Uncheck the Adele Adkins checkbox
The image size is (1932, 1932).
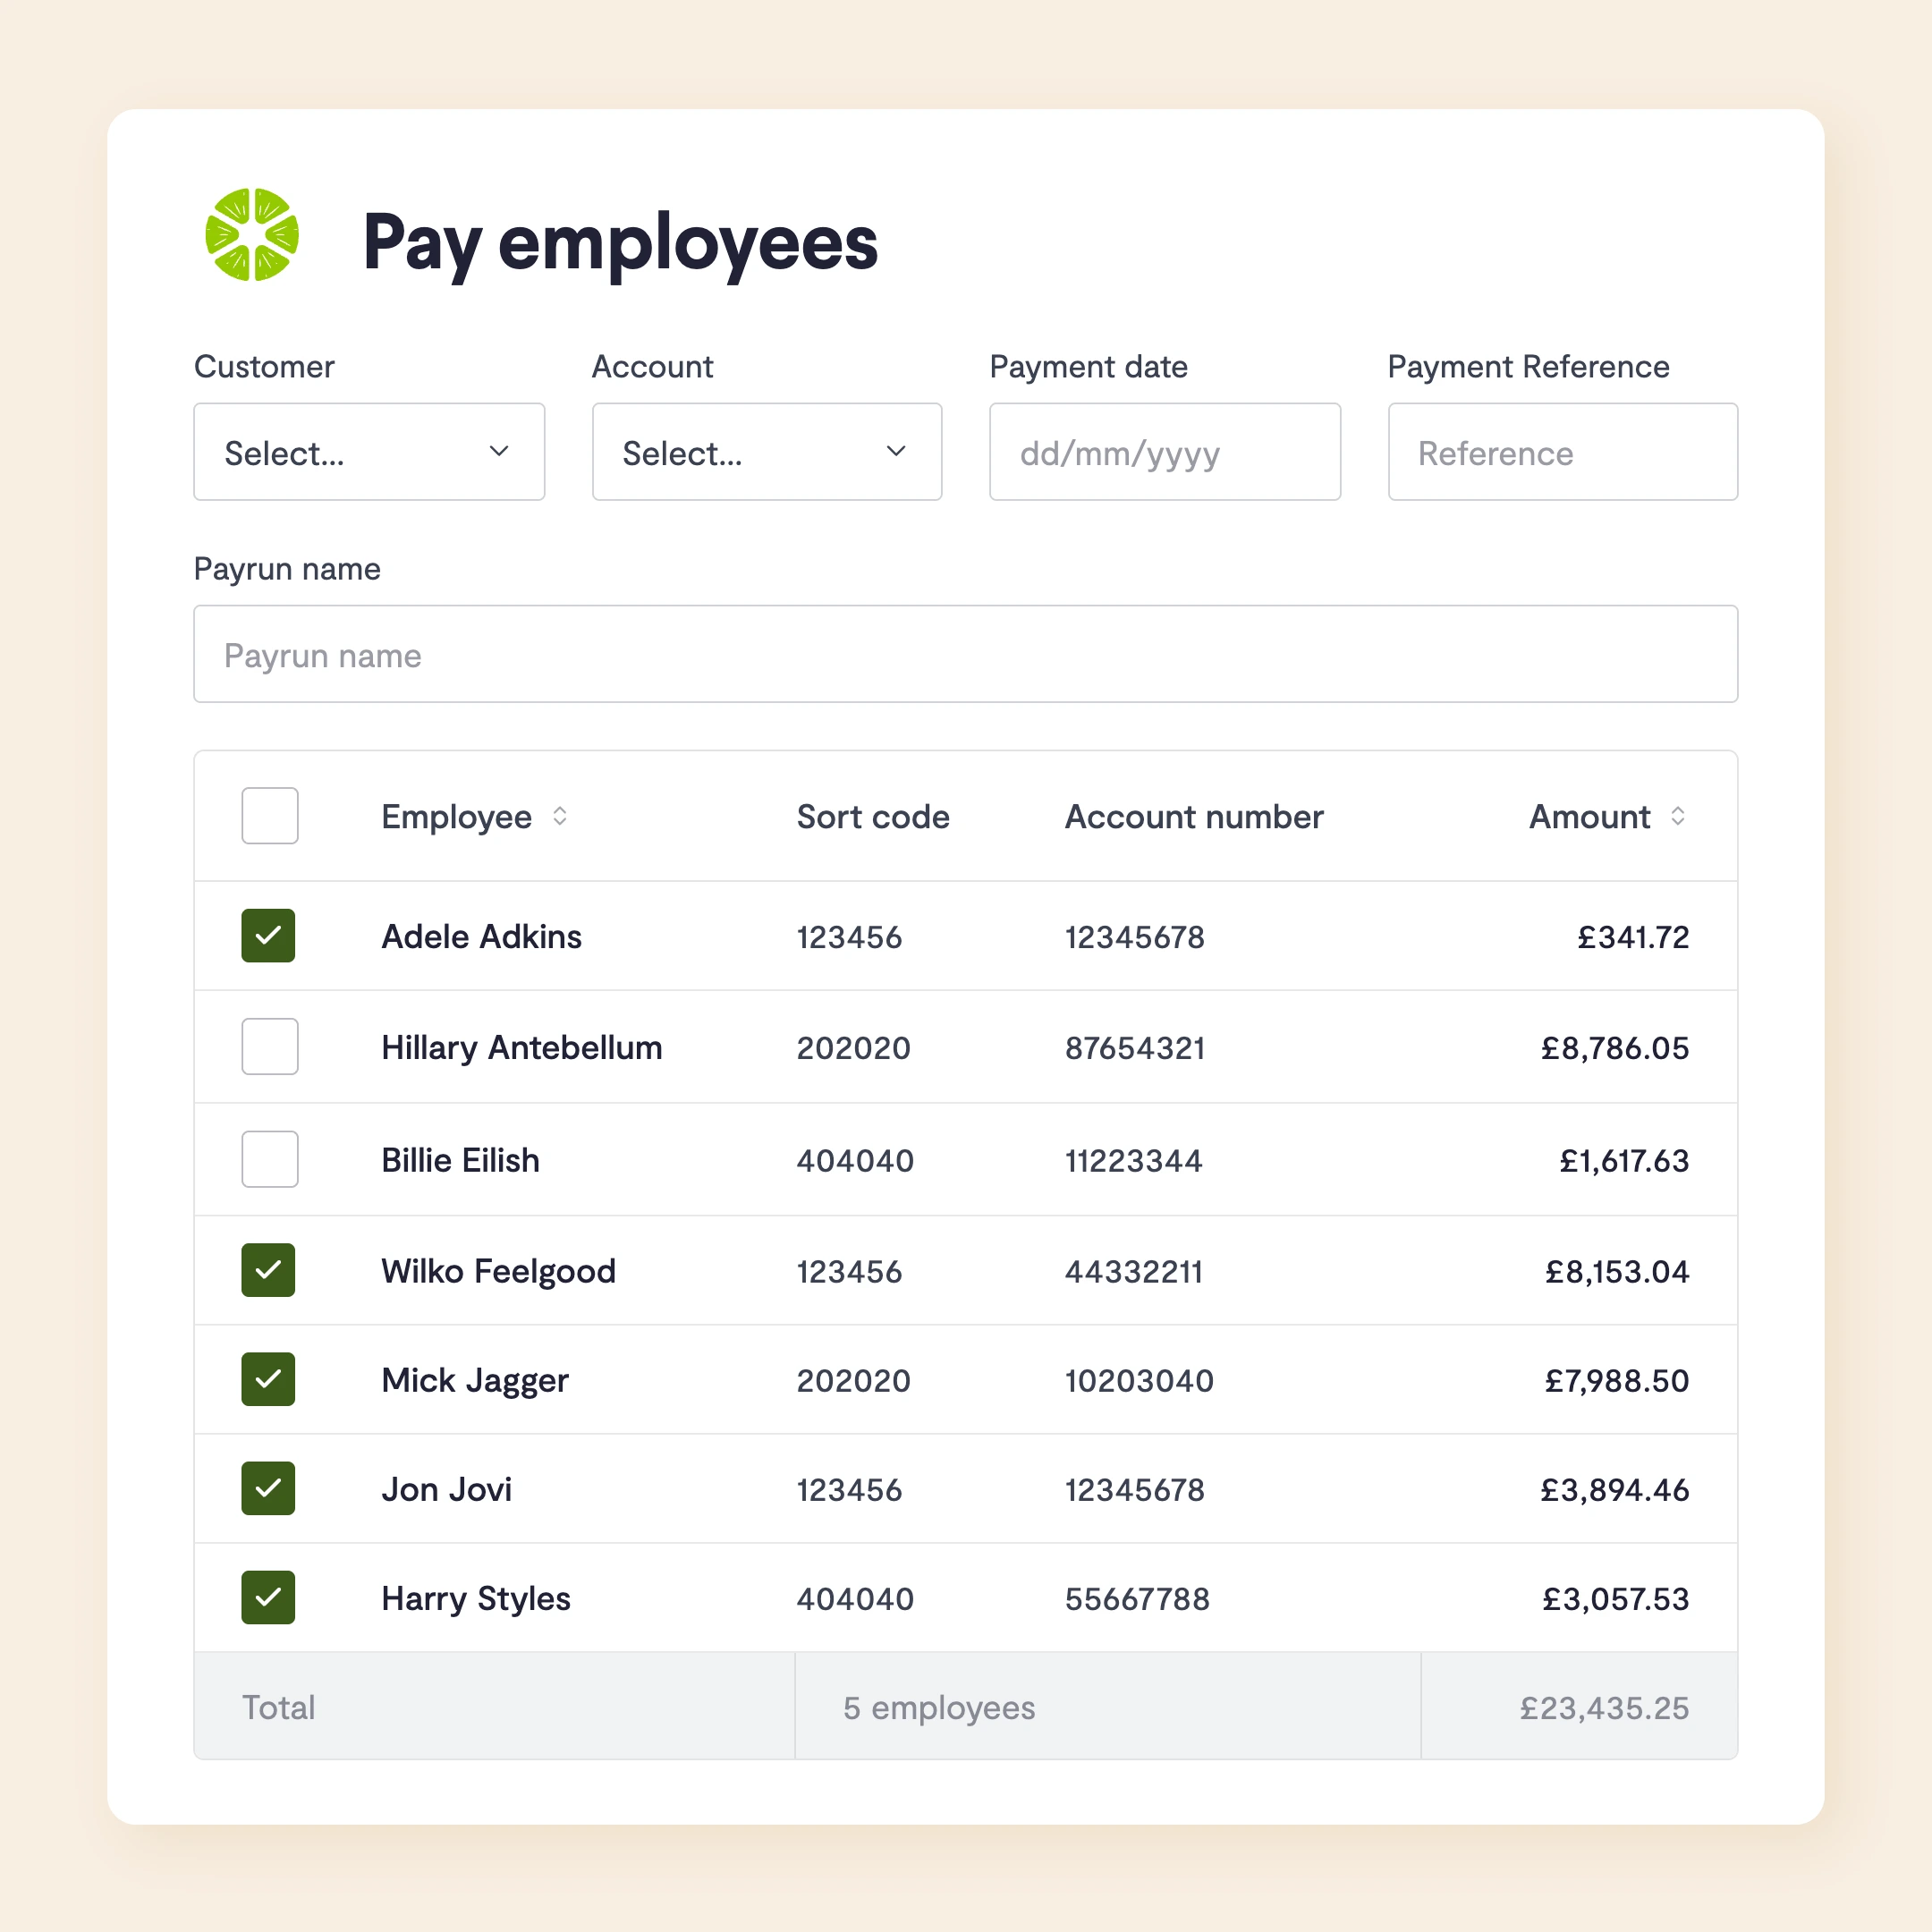[x=268, y=936]
